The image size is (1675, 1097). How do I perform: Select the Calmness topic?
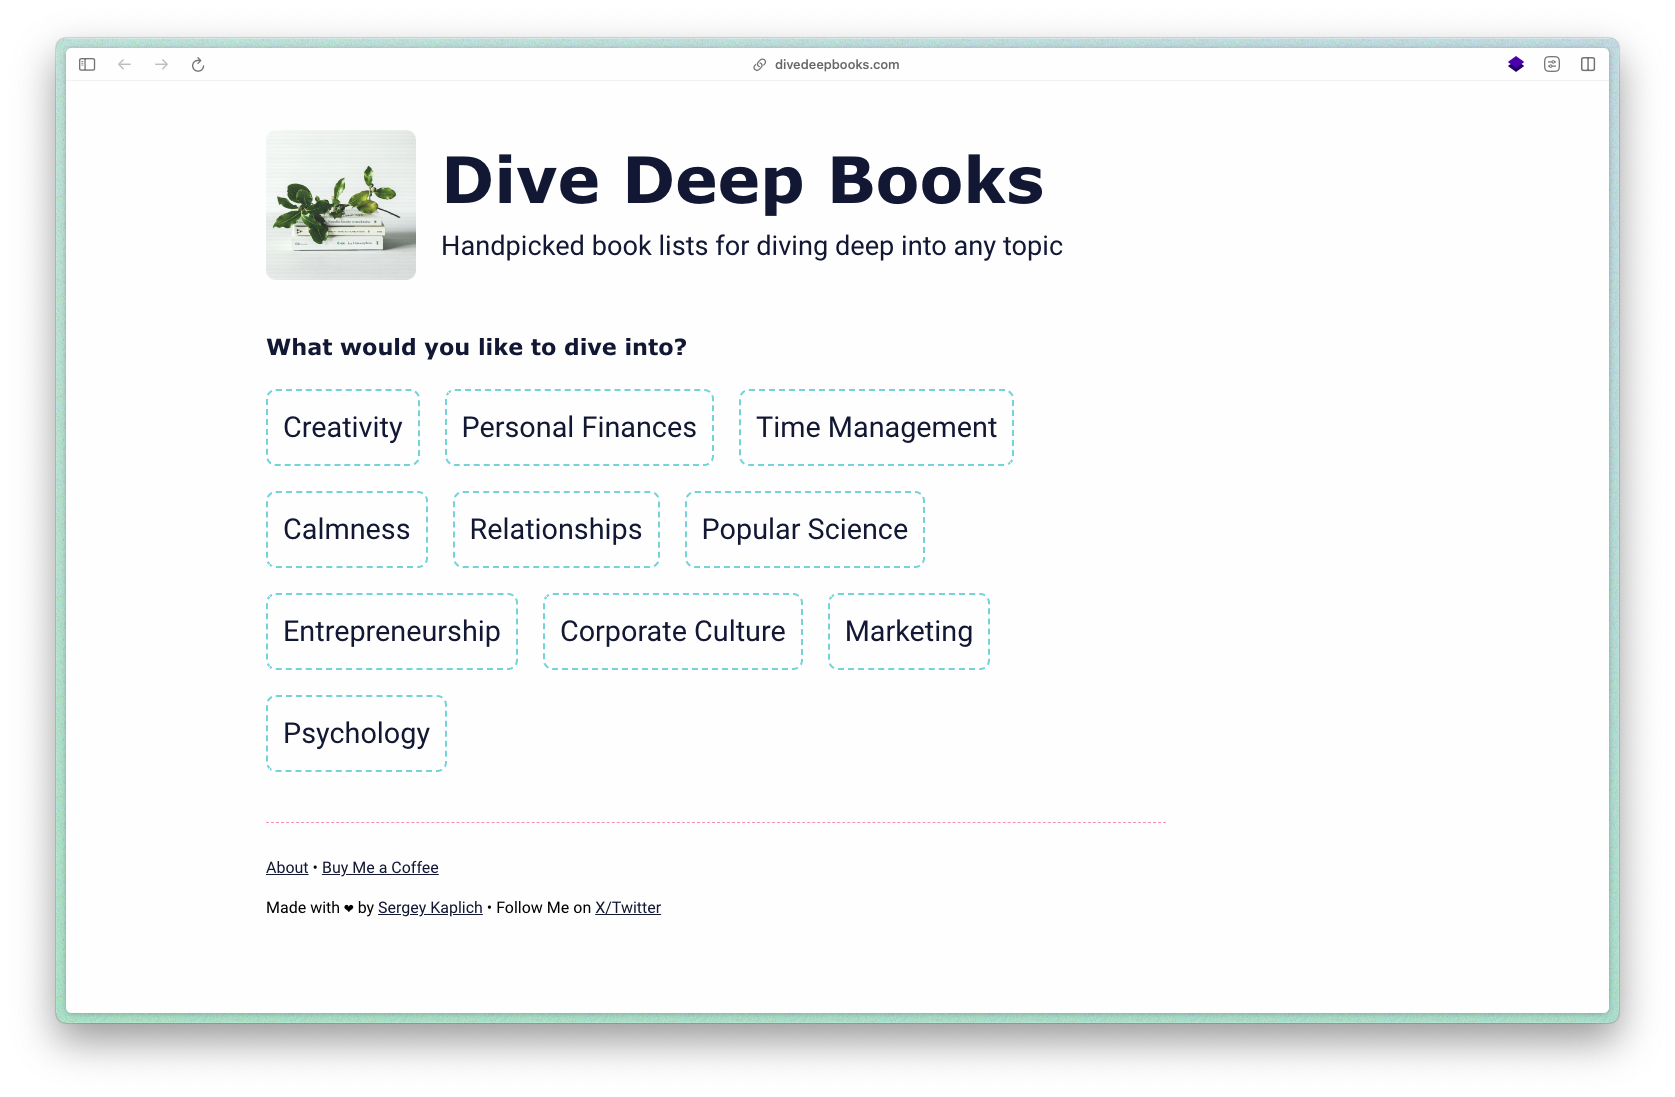(347, 530)
